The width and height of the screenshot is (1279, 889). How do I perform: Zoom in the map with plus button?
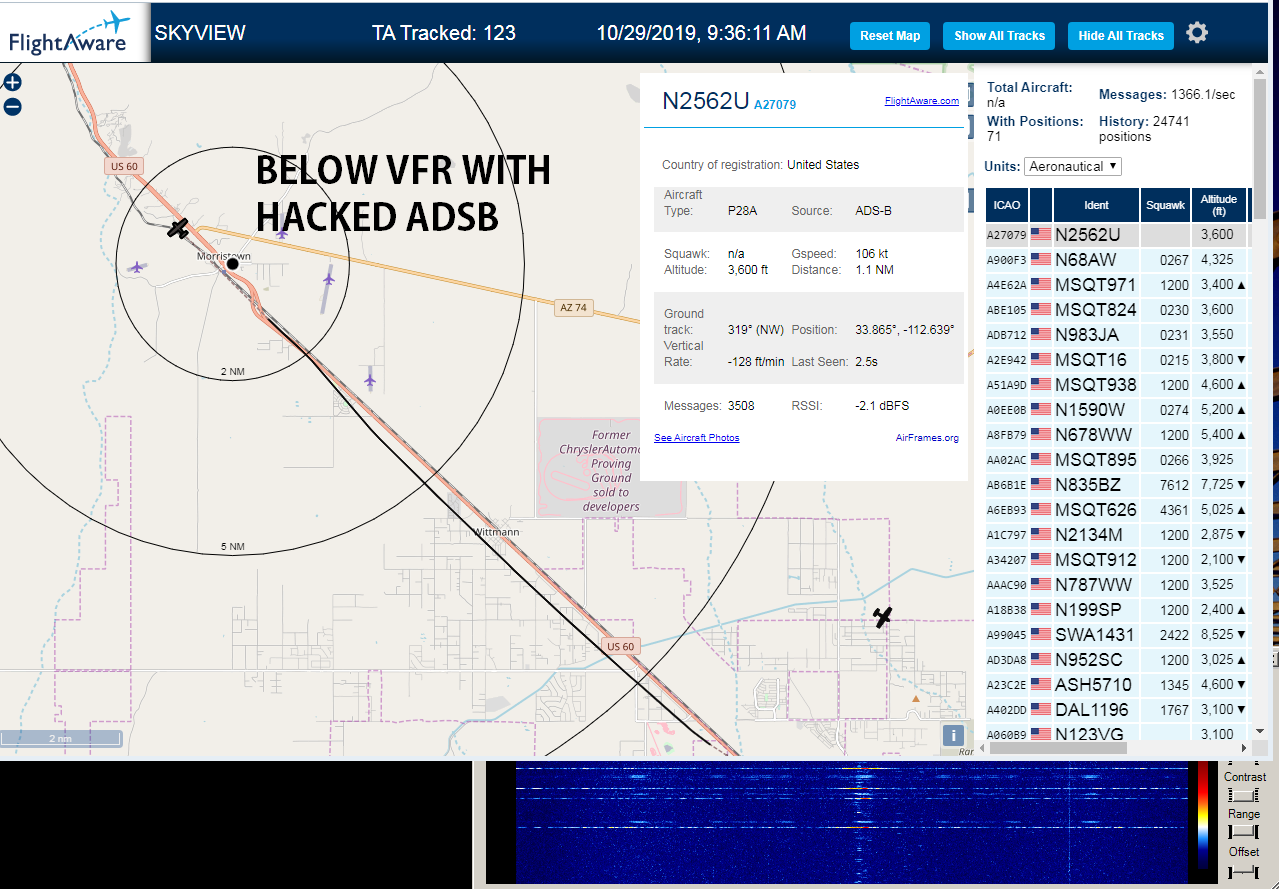coord(12,83)
